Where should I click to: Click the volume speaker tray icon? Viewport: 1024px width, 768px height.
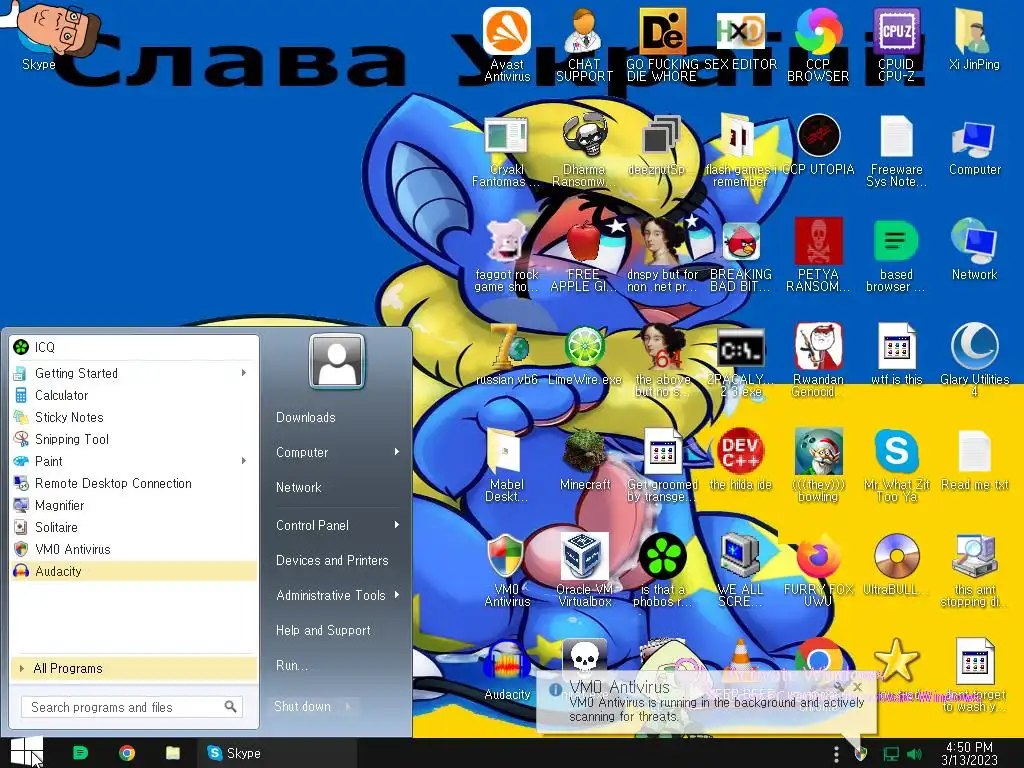(914, 754)
